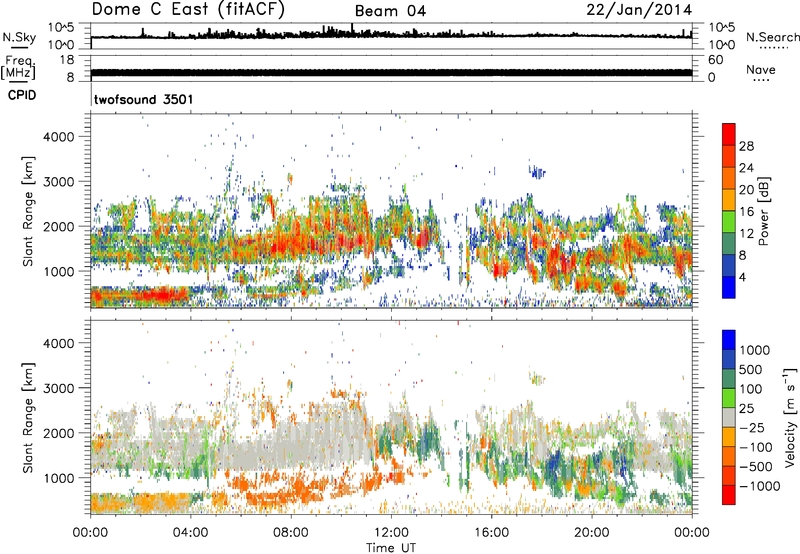This screenshot has height=554, width=800.
Task: Click the sky noise trace in the N.Sky panel
Action: (x=391, y=36)
